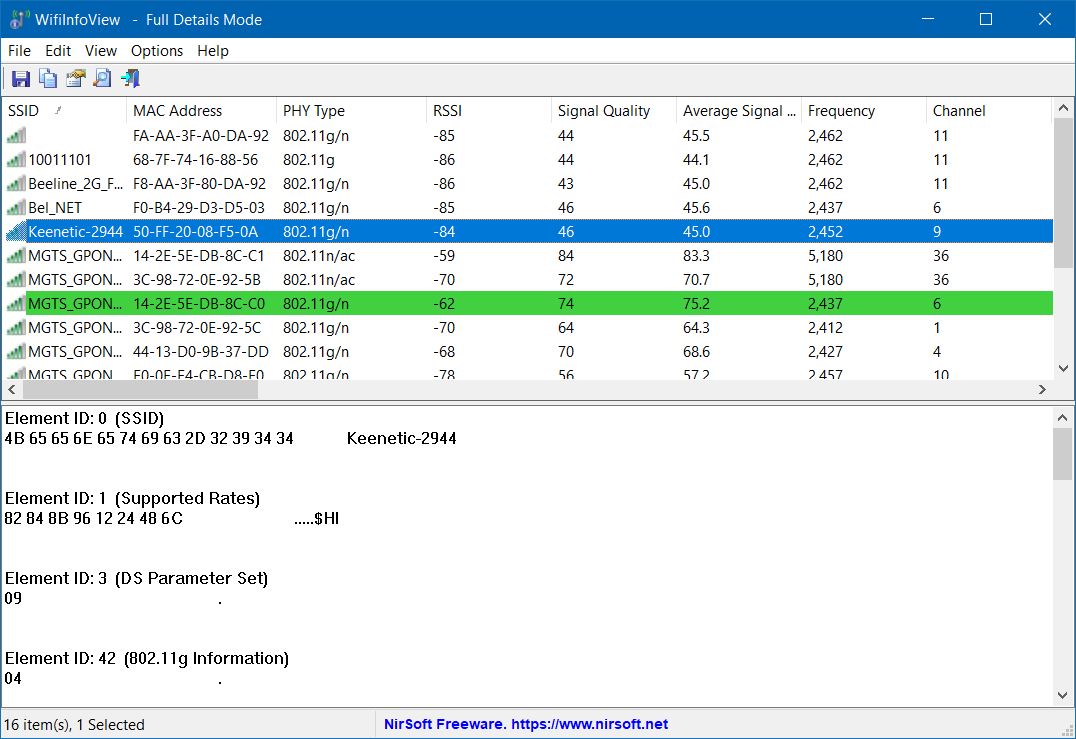
Task: Click the Save Selected Items toolbar icon
Action: (x=21, y=79)
